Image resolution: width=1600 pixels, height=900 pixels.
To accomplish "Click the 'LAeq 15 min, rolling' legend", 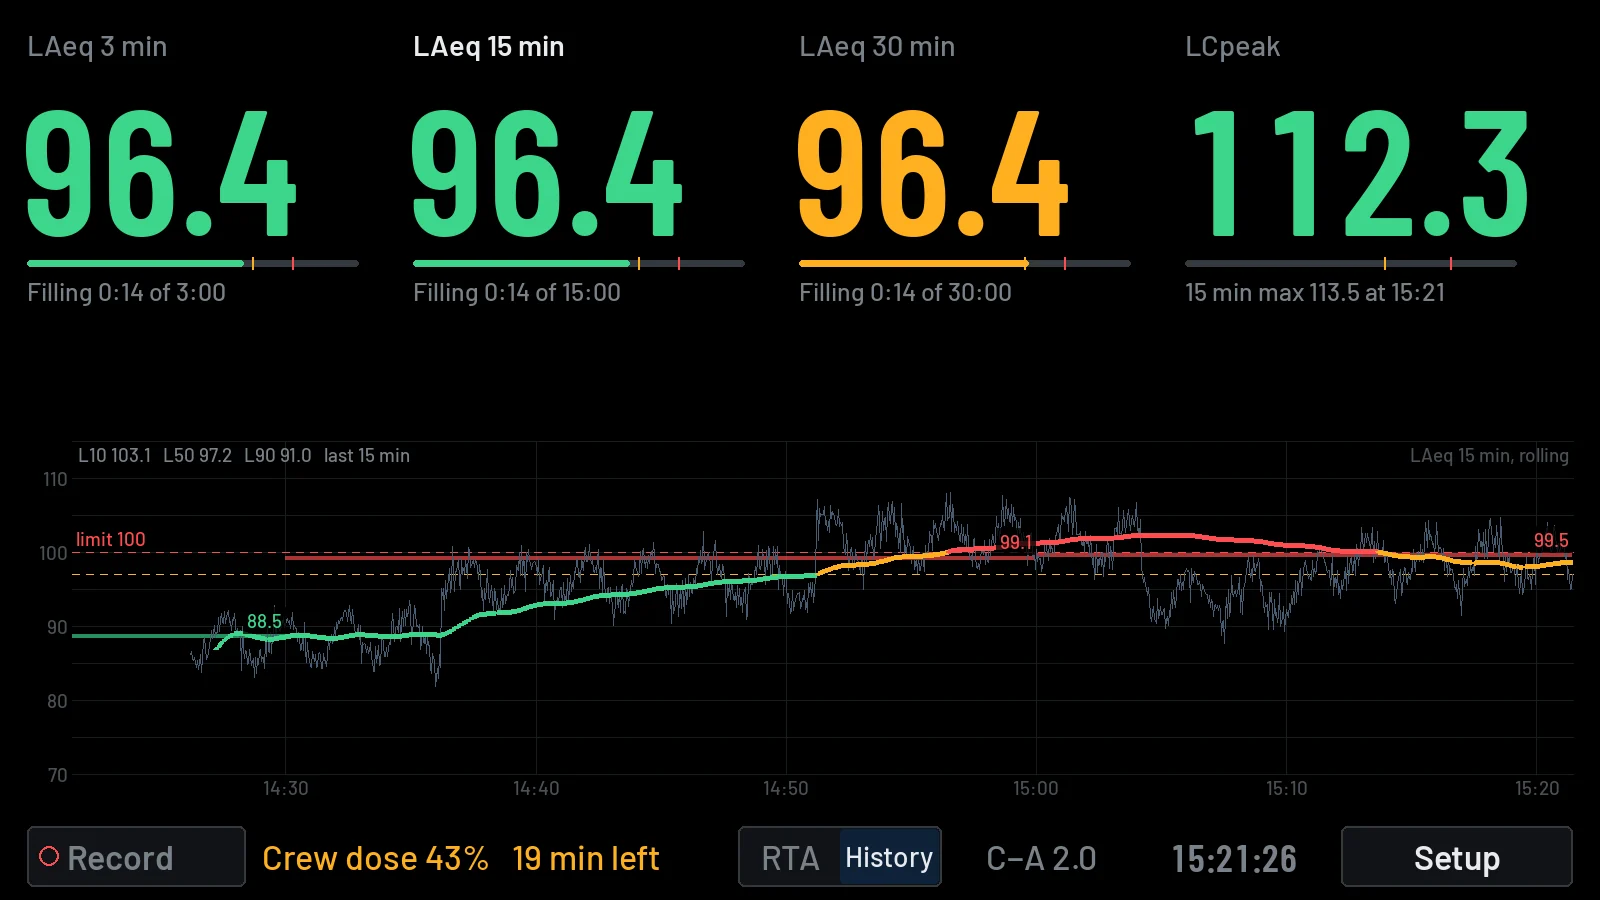I will tap(1489, 456).
